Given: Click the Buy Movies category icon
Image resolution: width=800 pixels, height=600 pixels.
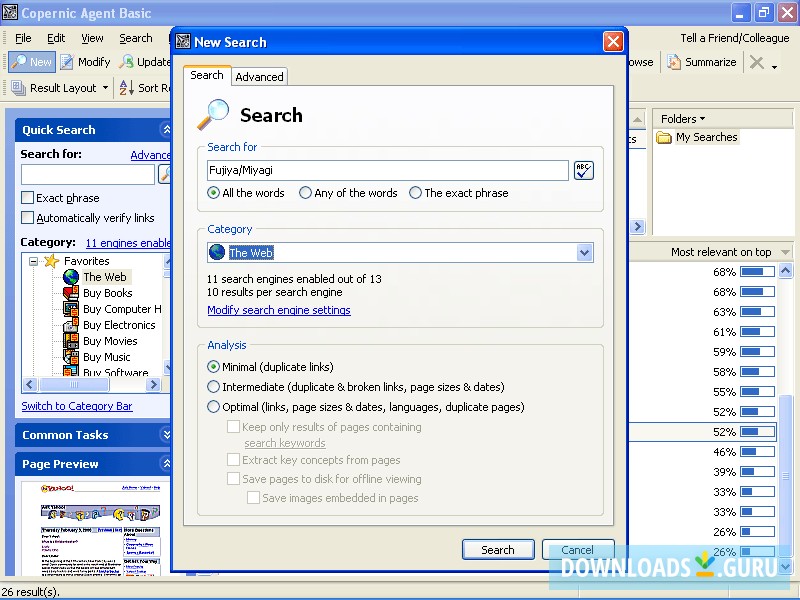Looking at the screenshot, I should click(71, 341).
